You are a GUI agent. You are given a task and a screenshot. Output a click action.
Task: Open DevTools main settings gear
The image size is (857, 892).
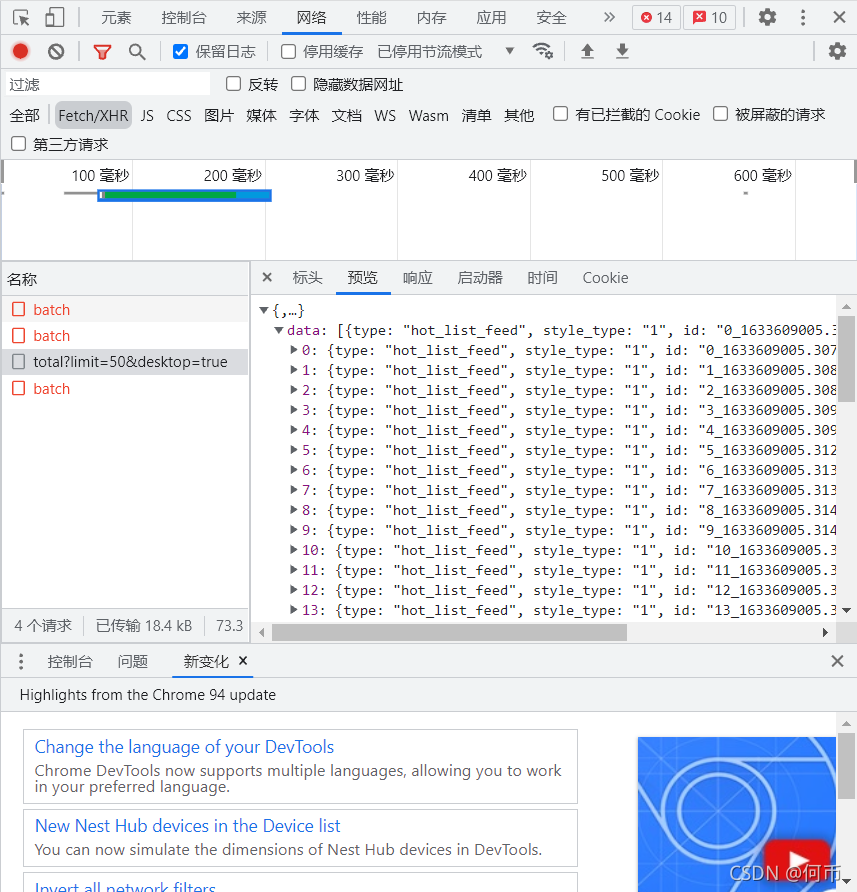[767, 17]
